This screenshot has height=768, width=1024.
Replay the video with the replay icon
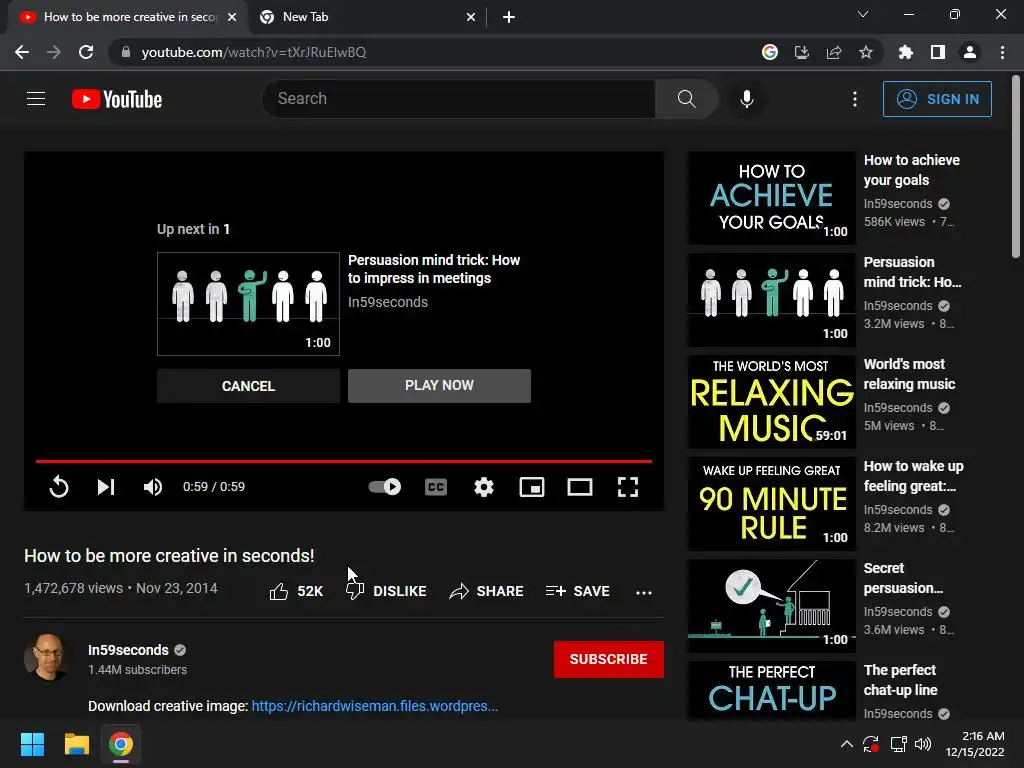59,487
